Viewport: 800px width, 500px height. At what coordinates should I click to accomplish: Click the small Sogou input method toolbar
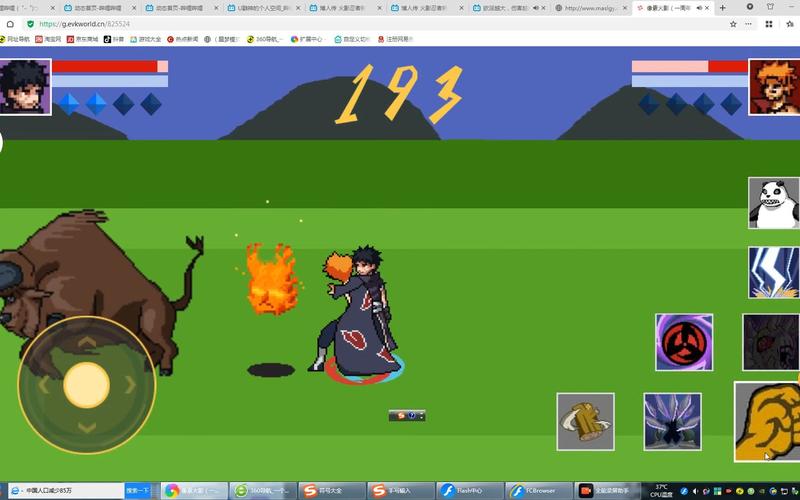click(x=407, y=416)
